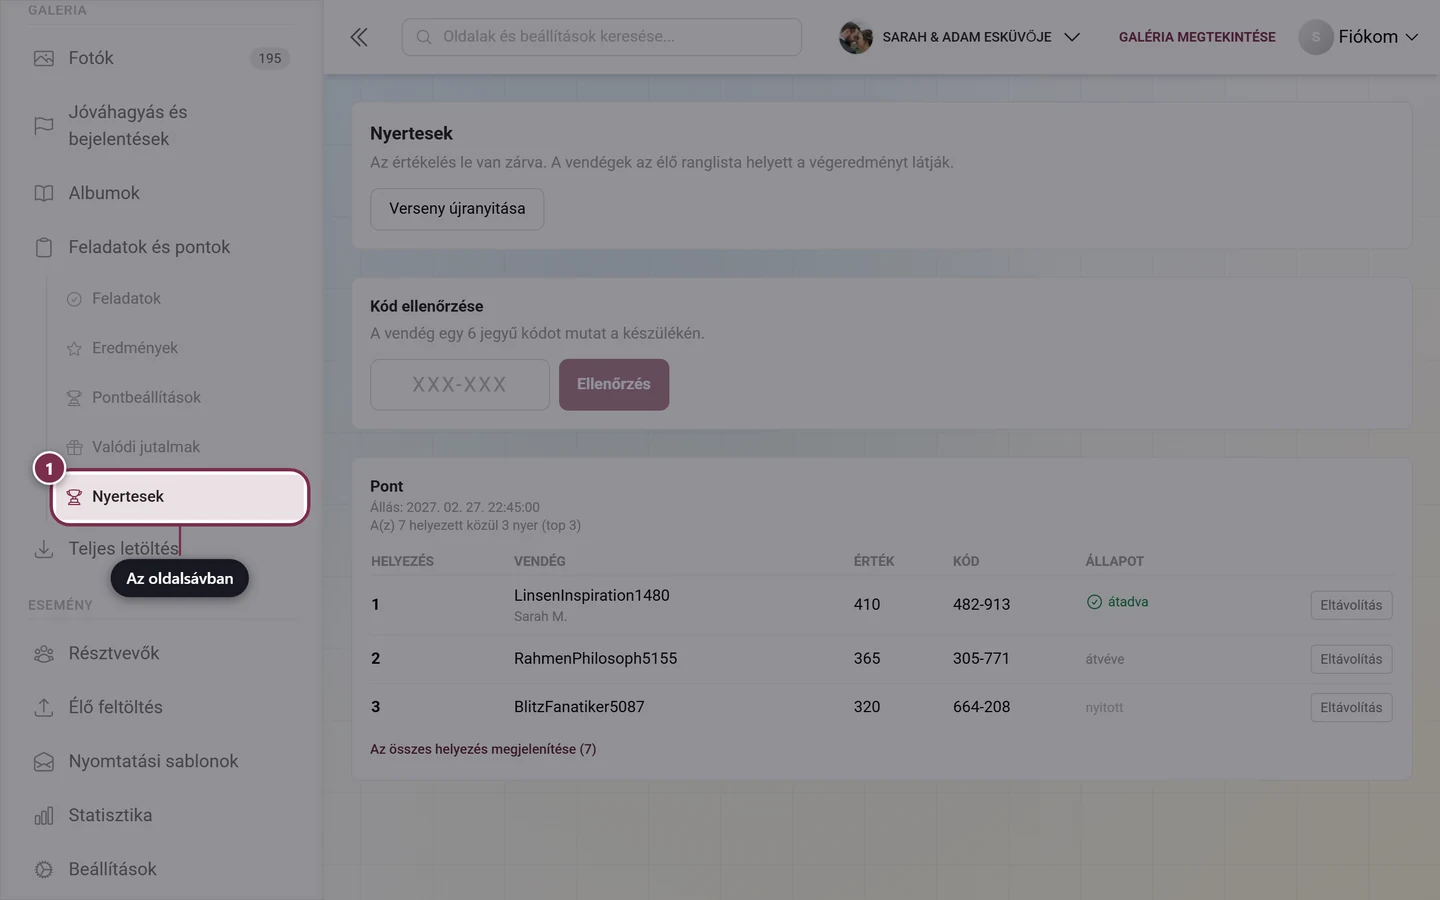1440x900 pixels.
Task: Focus the Oldalak és beállítások keresése search box
Action: pyautogui.click(x=602, y=37)
